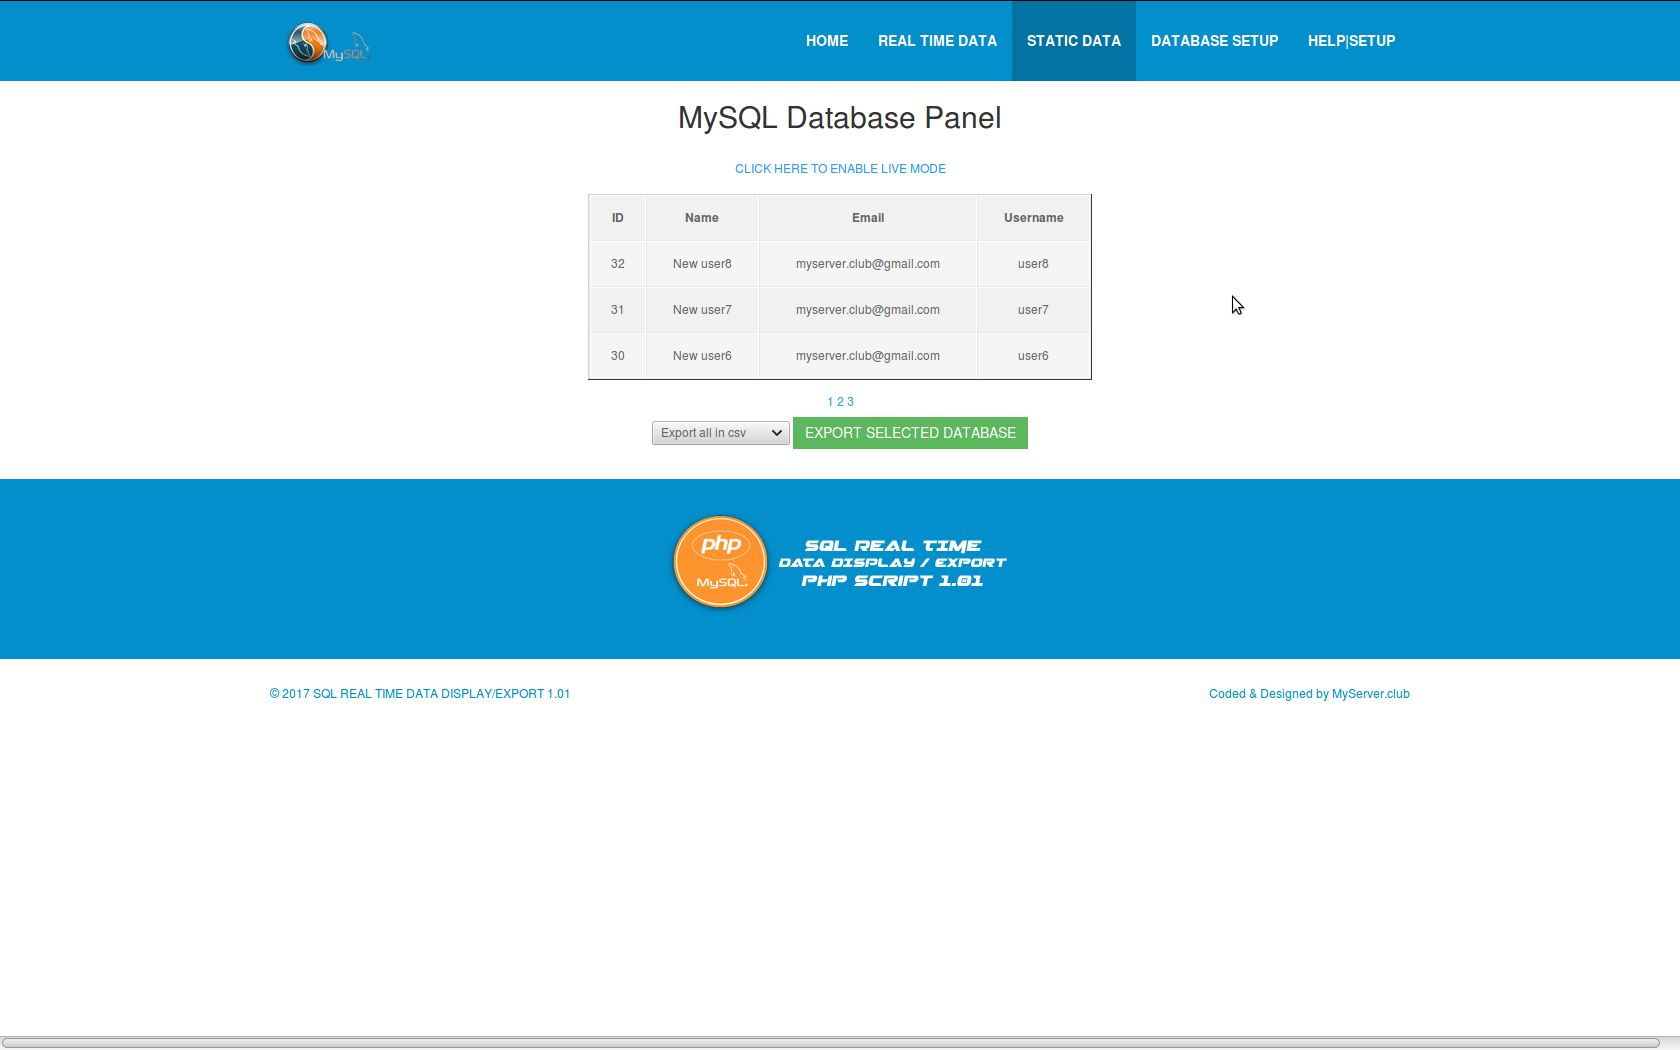
Task: Select ID cell 30
Action: [x=618, y=356]
